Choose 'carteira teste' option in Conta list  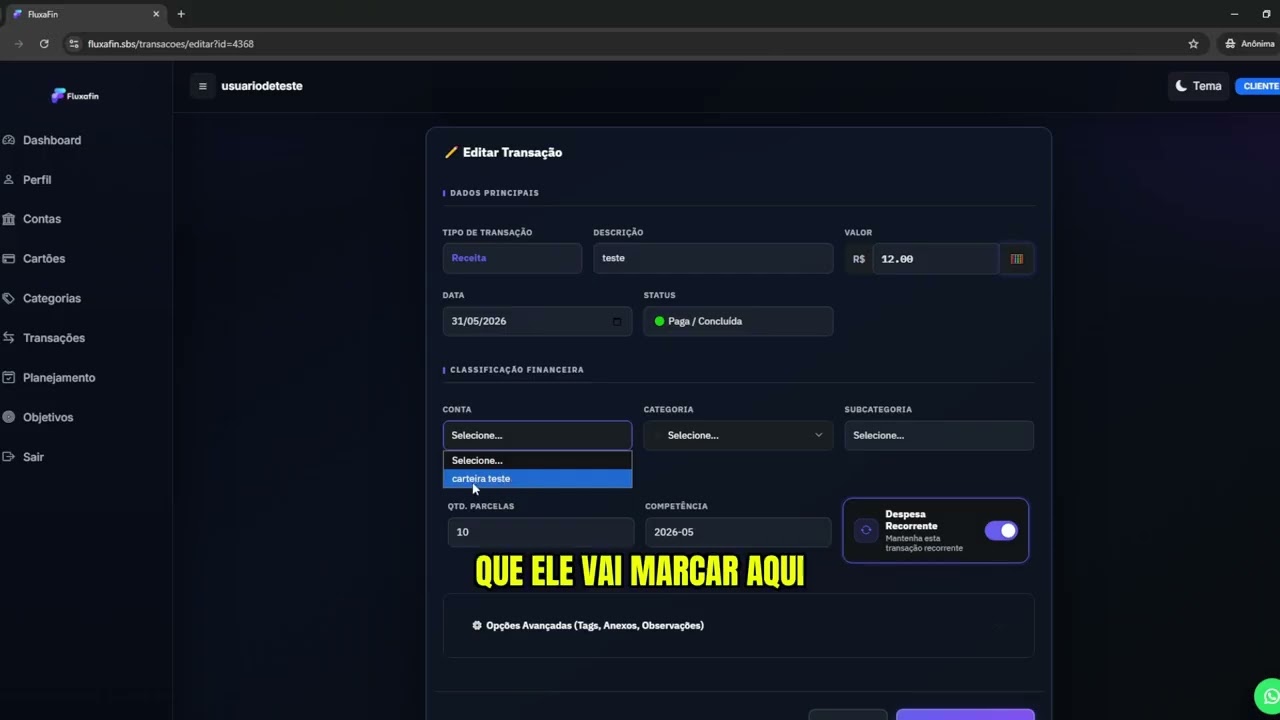point(537,479)
